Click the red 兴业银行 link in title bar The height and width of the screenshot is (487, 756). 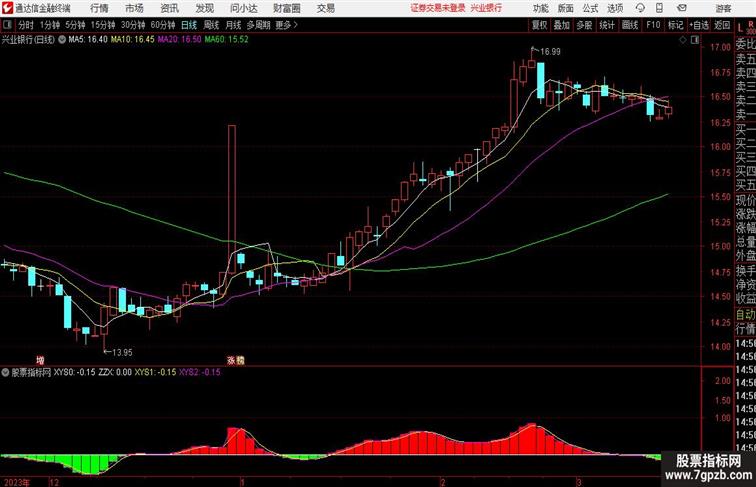[486, 8]
